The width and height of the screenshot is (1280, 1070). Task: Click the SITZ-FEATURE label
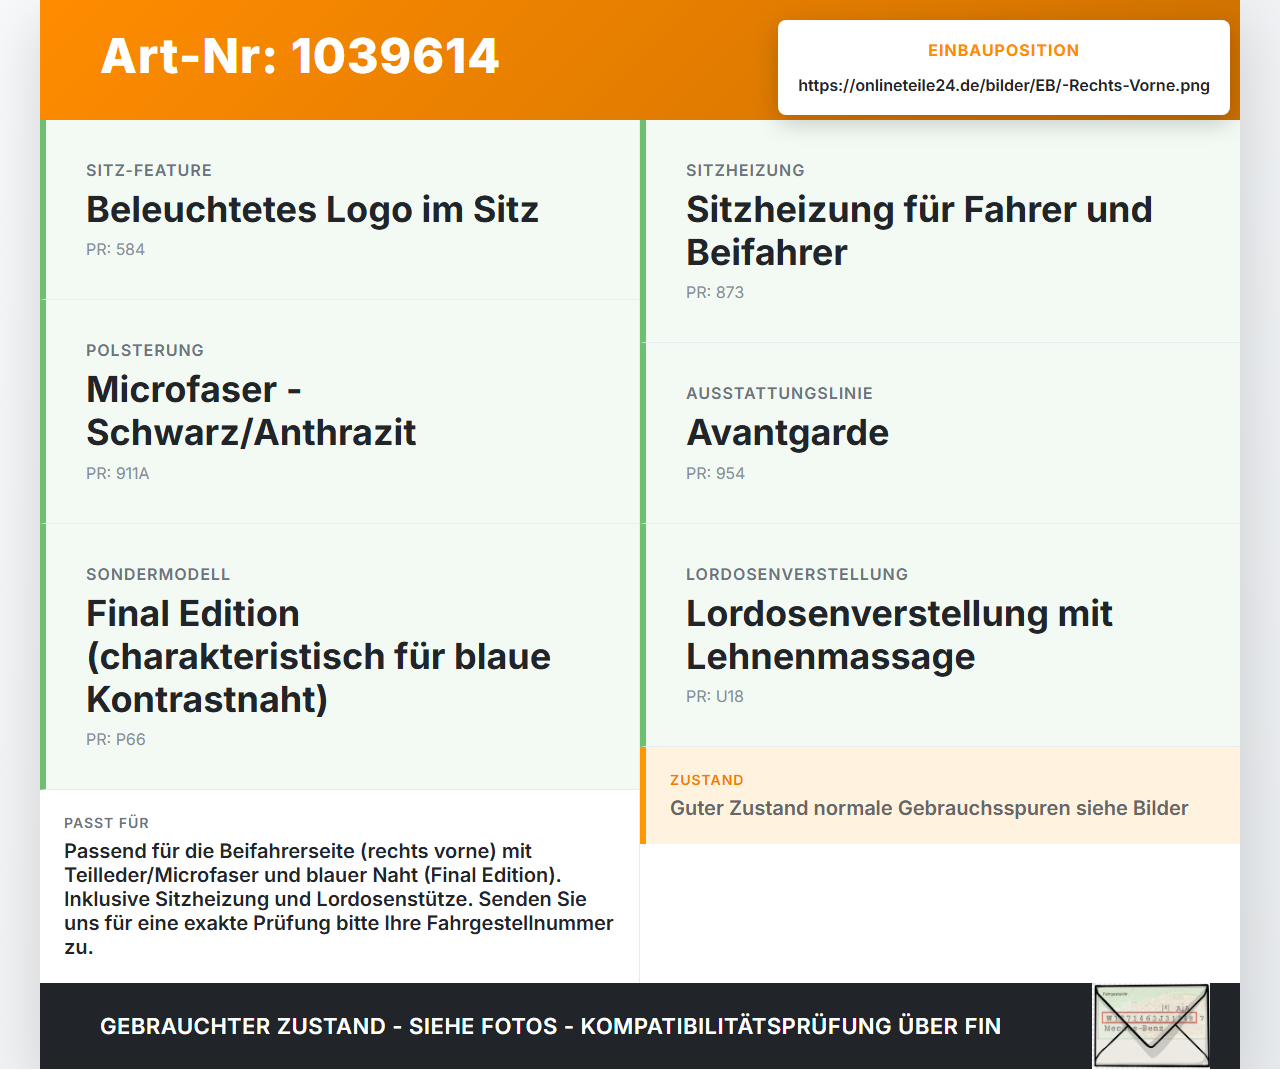[149, 170]
